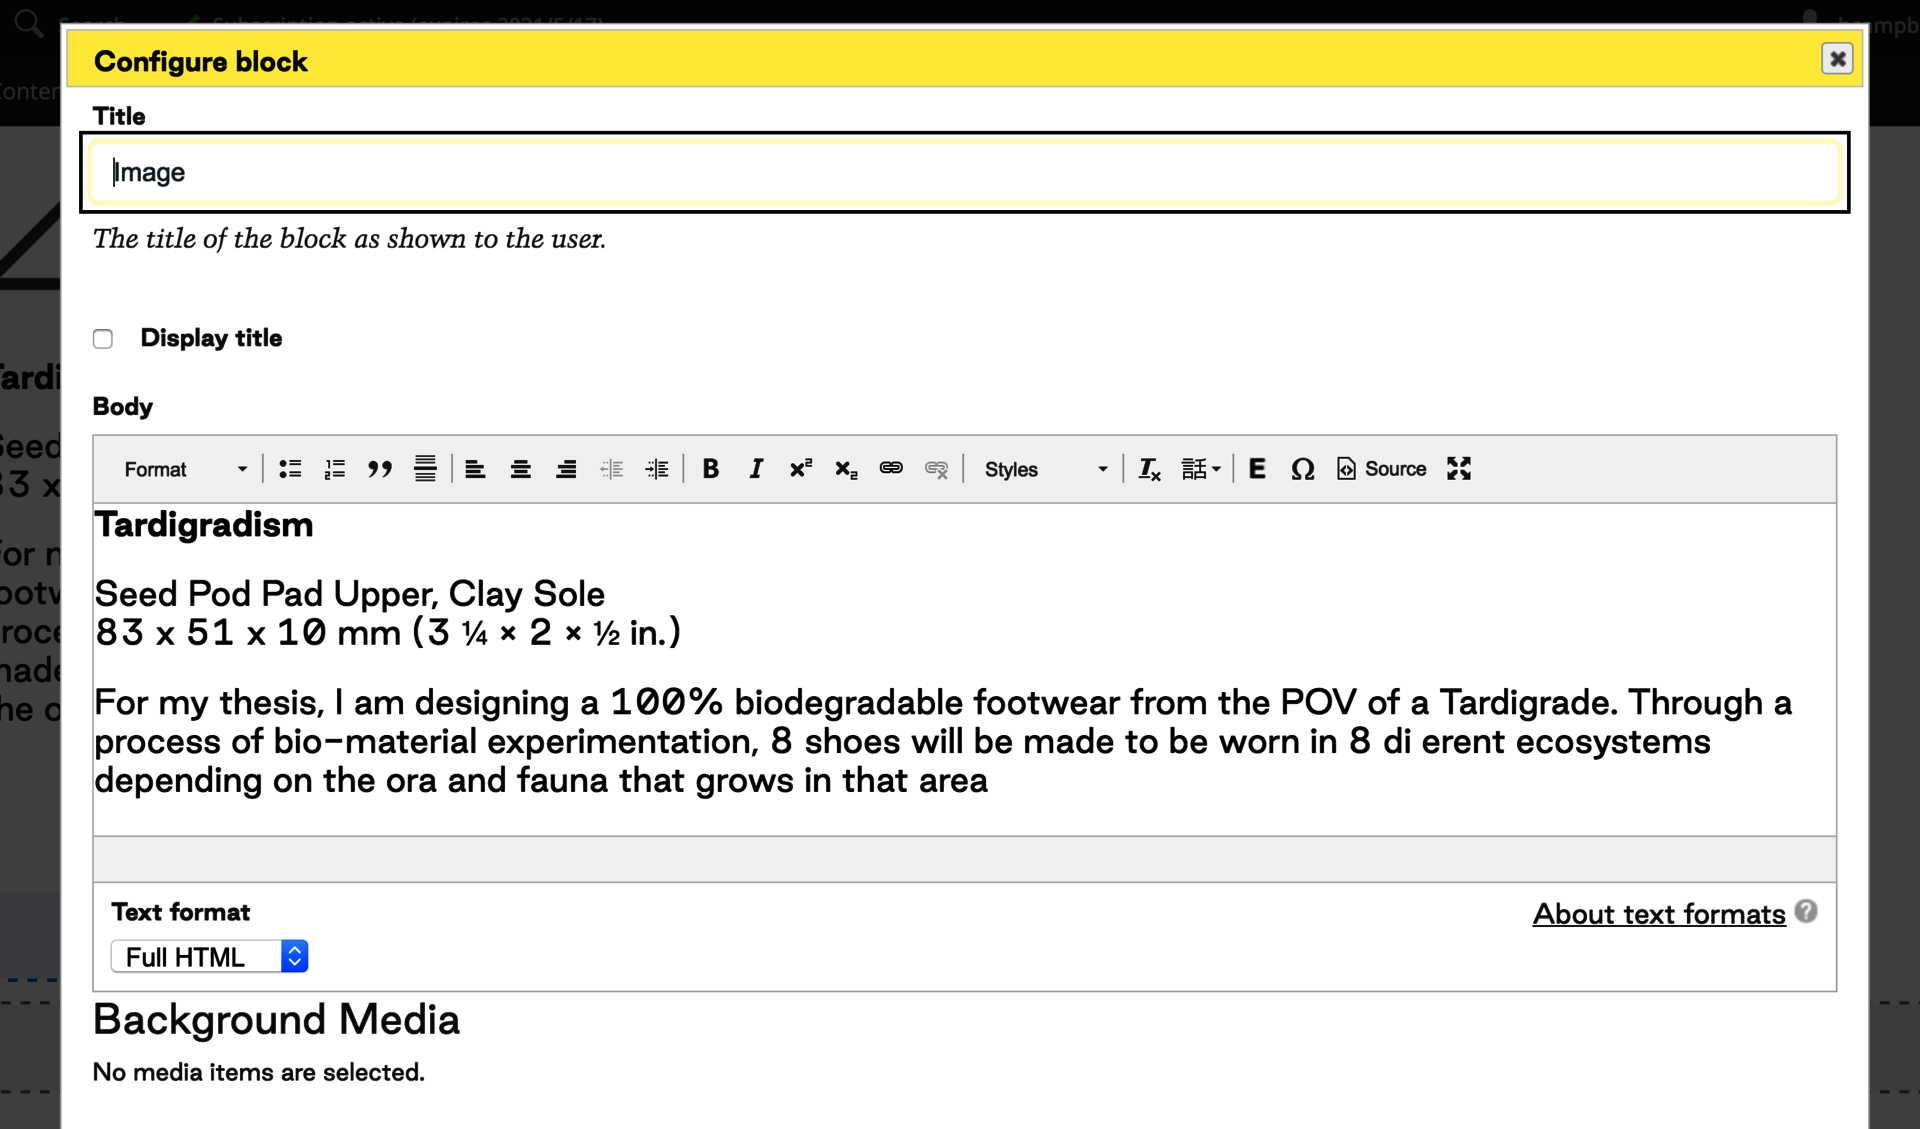The image size is (1920, 1129).
Task: Switch editor to Source view
Action: coord(1381,469)
